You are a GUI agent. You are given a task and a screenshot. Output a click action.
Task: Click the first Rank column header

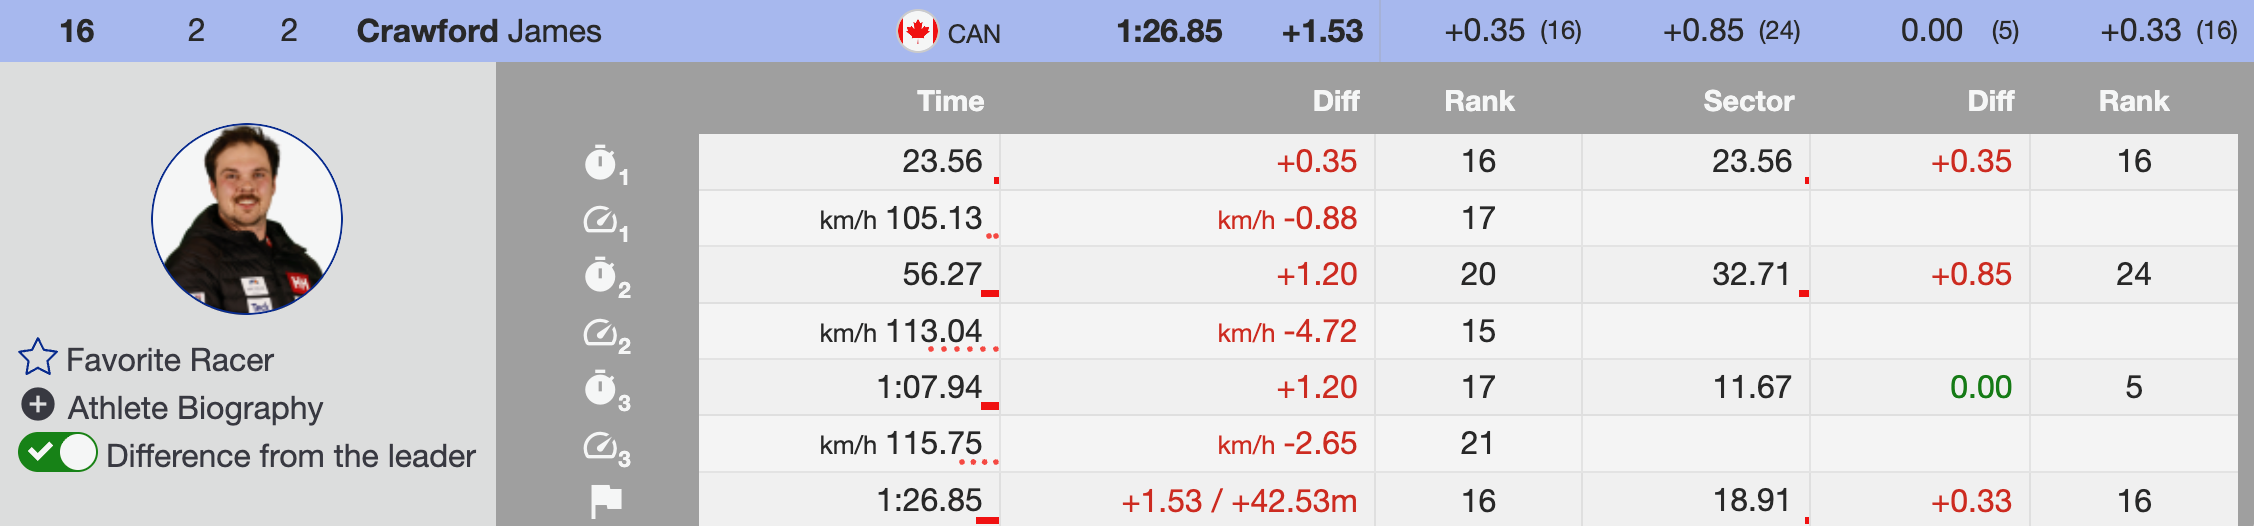tap(1479, 101)
